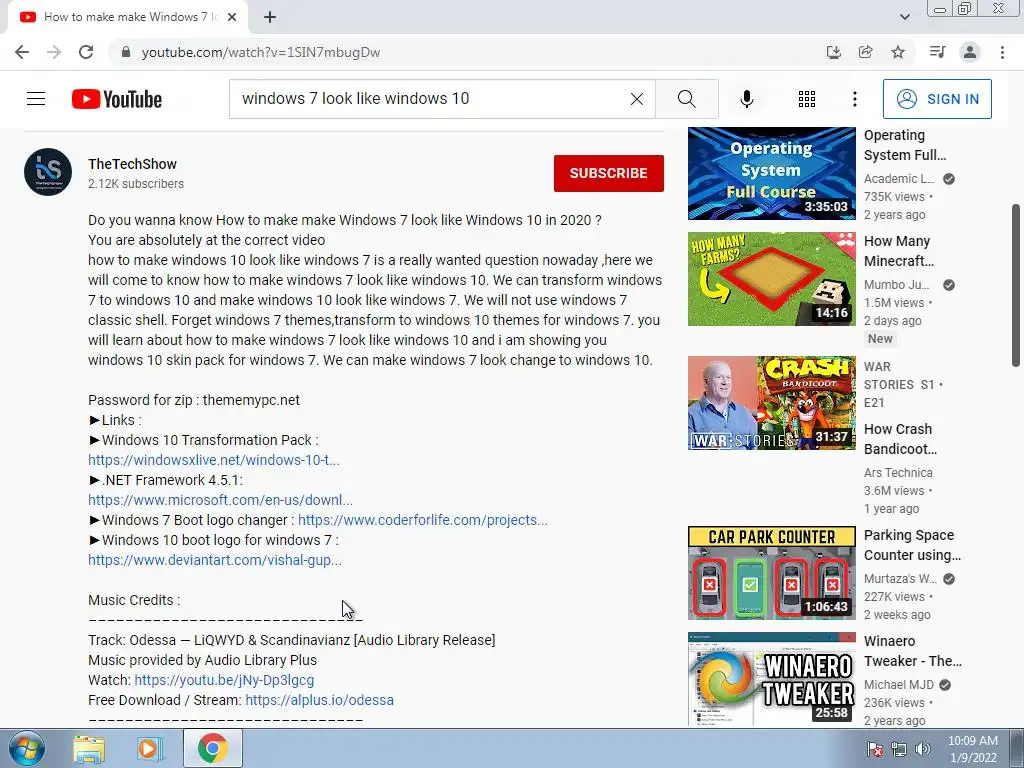Open Windows Explorer from the taskbar
The image size is (1024, 768).
(x=89, y=748)
